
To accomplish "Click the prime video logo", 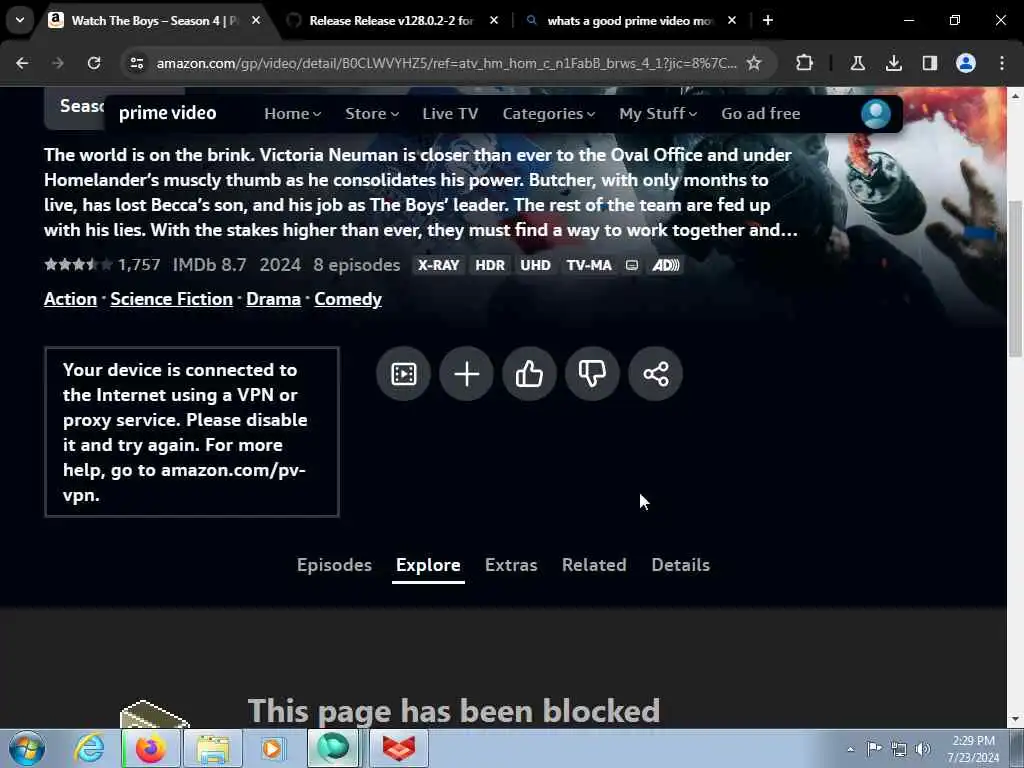I will [x=167, y=113].
